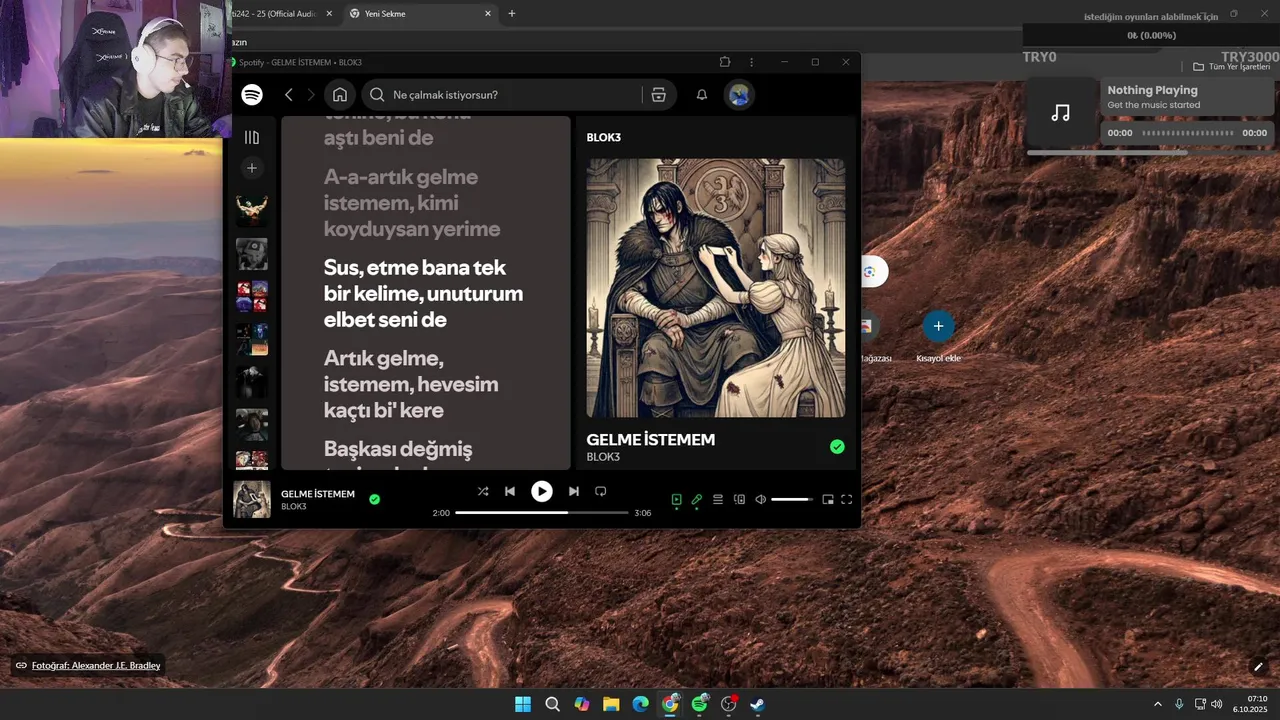
Task: Mute using the speaker volume icon
Action: (760, 499)
